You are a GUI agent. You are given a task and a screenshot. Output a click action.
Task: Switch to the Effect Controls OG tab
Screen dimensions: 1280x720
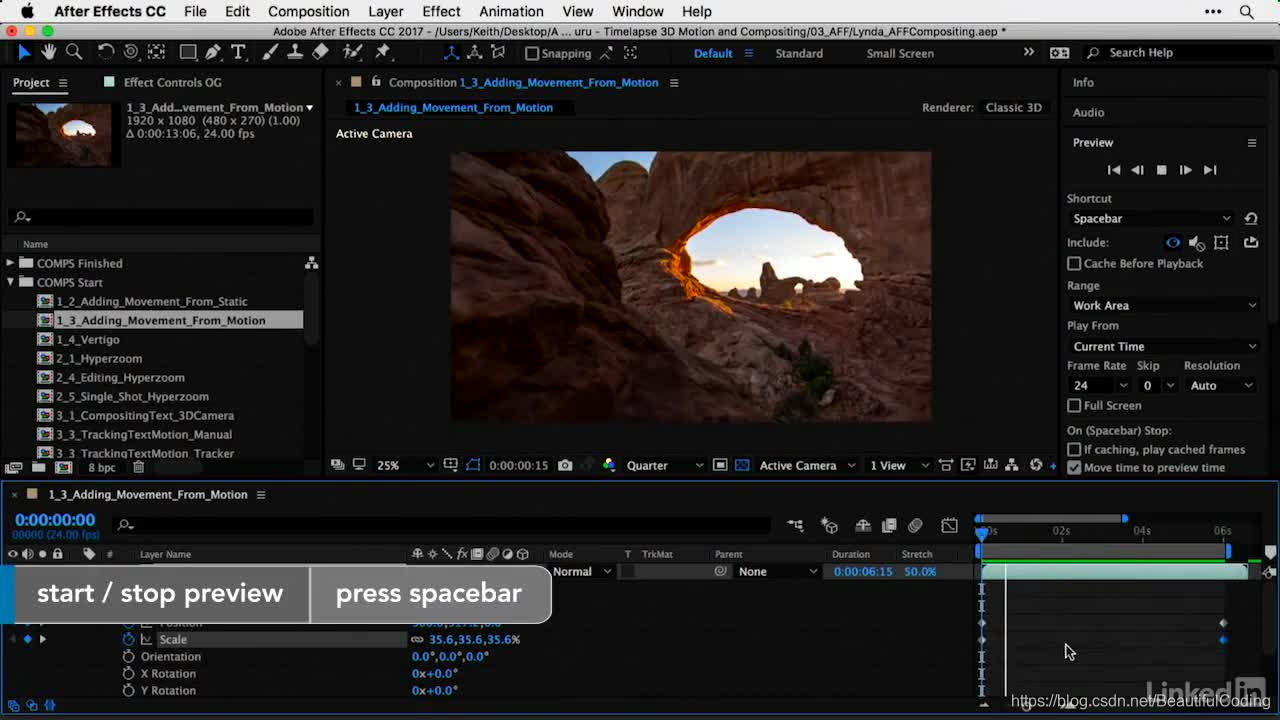click(x=172, y=82)
